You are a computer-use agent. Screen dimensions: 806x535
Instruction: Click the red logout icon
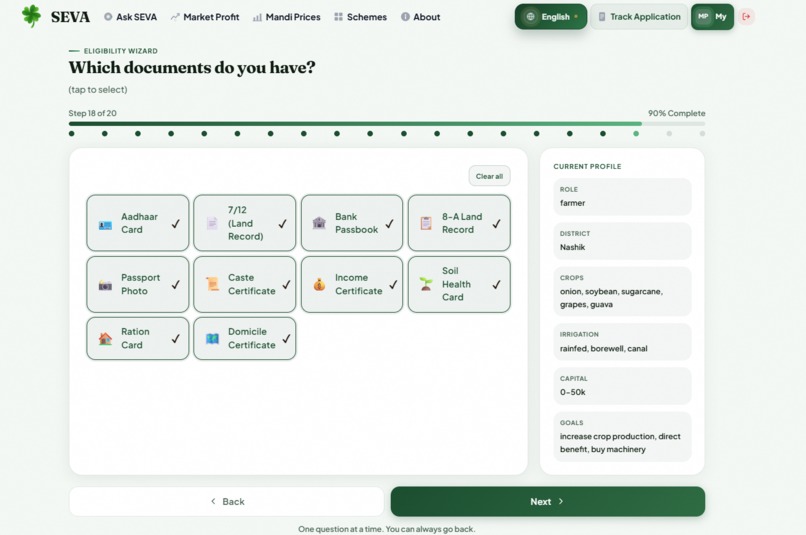pos(746,17)
